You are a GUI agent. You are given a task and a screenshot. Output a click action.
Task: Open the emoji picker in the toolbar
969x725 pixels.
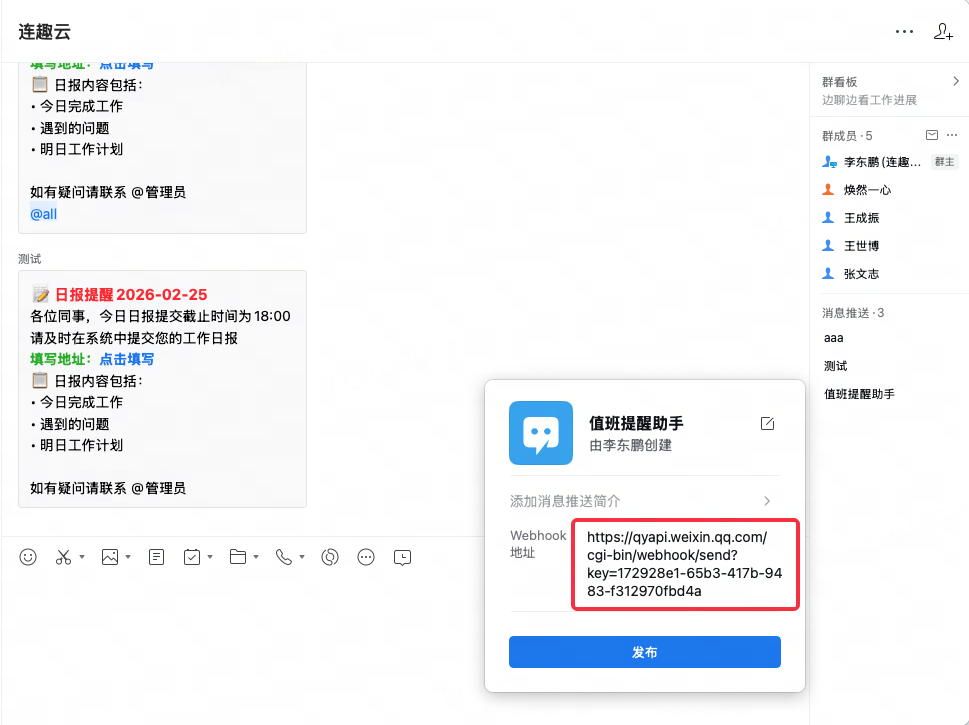coord(27,557)
